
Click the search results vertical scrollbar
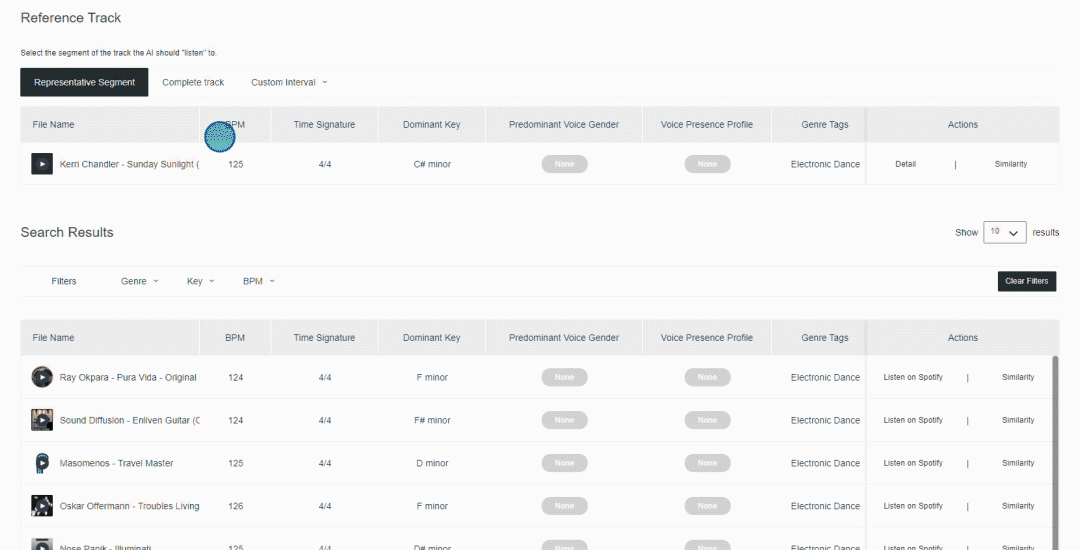[x=1055, y=452]
